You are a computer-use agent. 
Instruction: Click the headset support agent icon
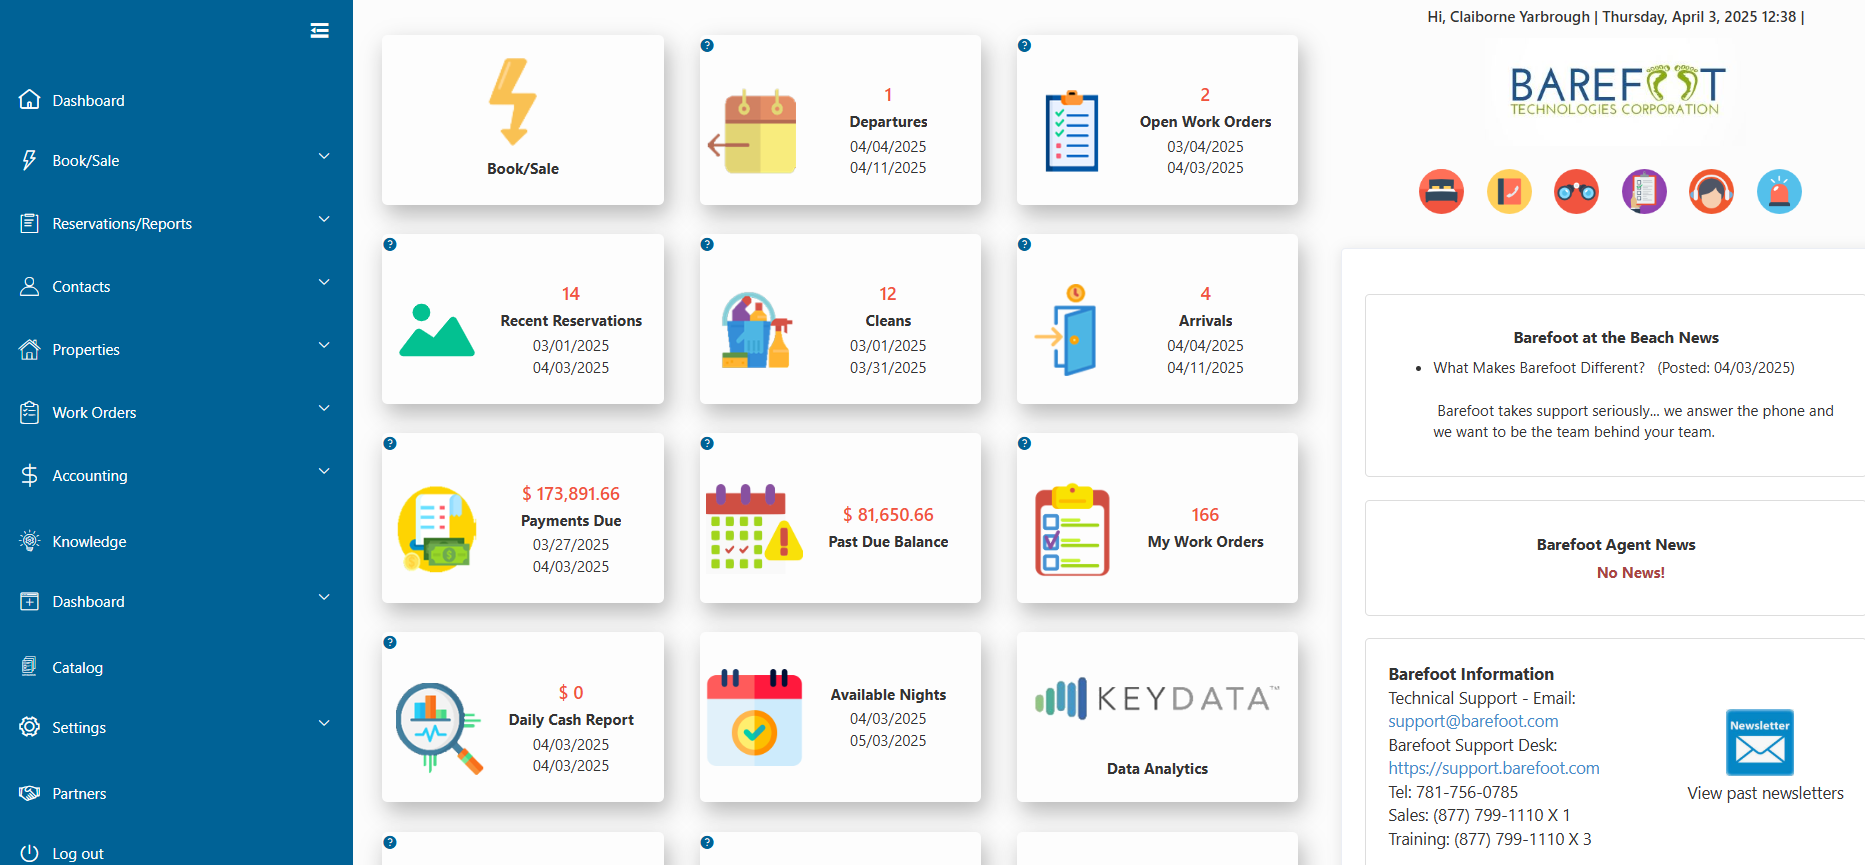(1711, 192)
